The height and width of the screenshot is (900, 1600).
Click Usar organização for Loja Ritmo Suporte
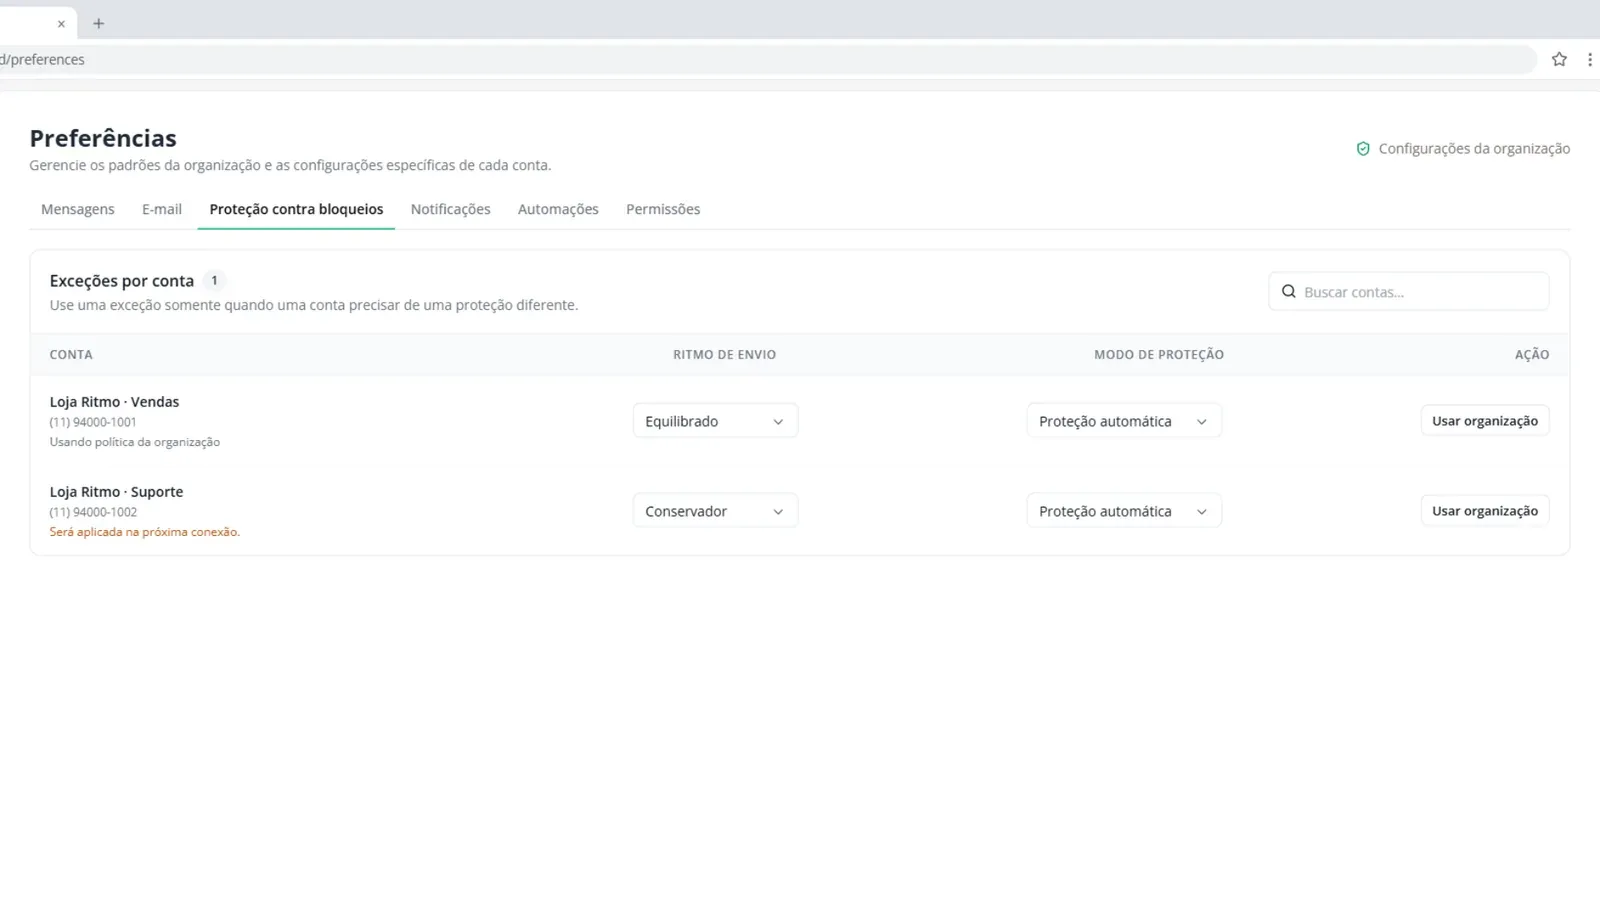(x=1485, y=511)
